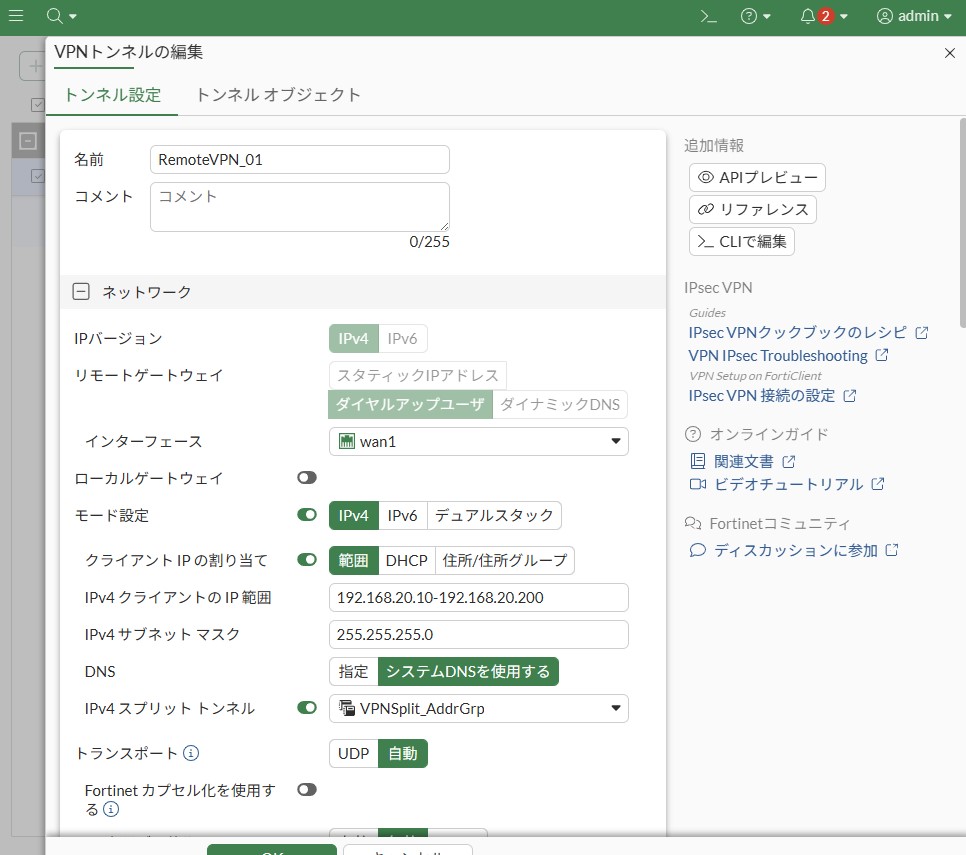966x855 pixels.
Task: Open the hamburger navigation menu
Action: [x=16, y=16]
